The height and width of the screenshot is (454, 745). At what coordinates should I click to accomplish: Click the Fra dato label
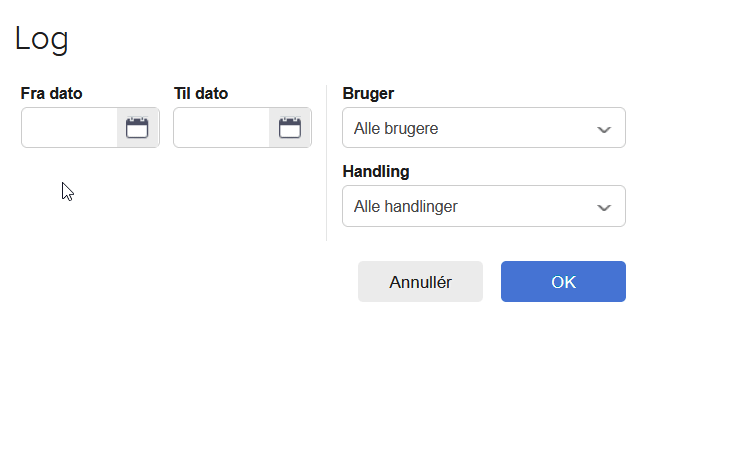(51, 94)
